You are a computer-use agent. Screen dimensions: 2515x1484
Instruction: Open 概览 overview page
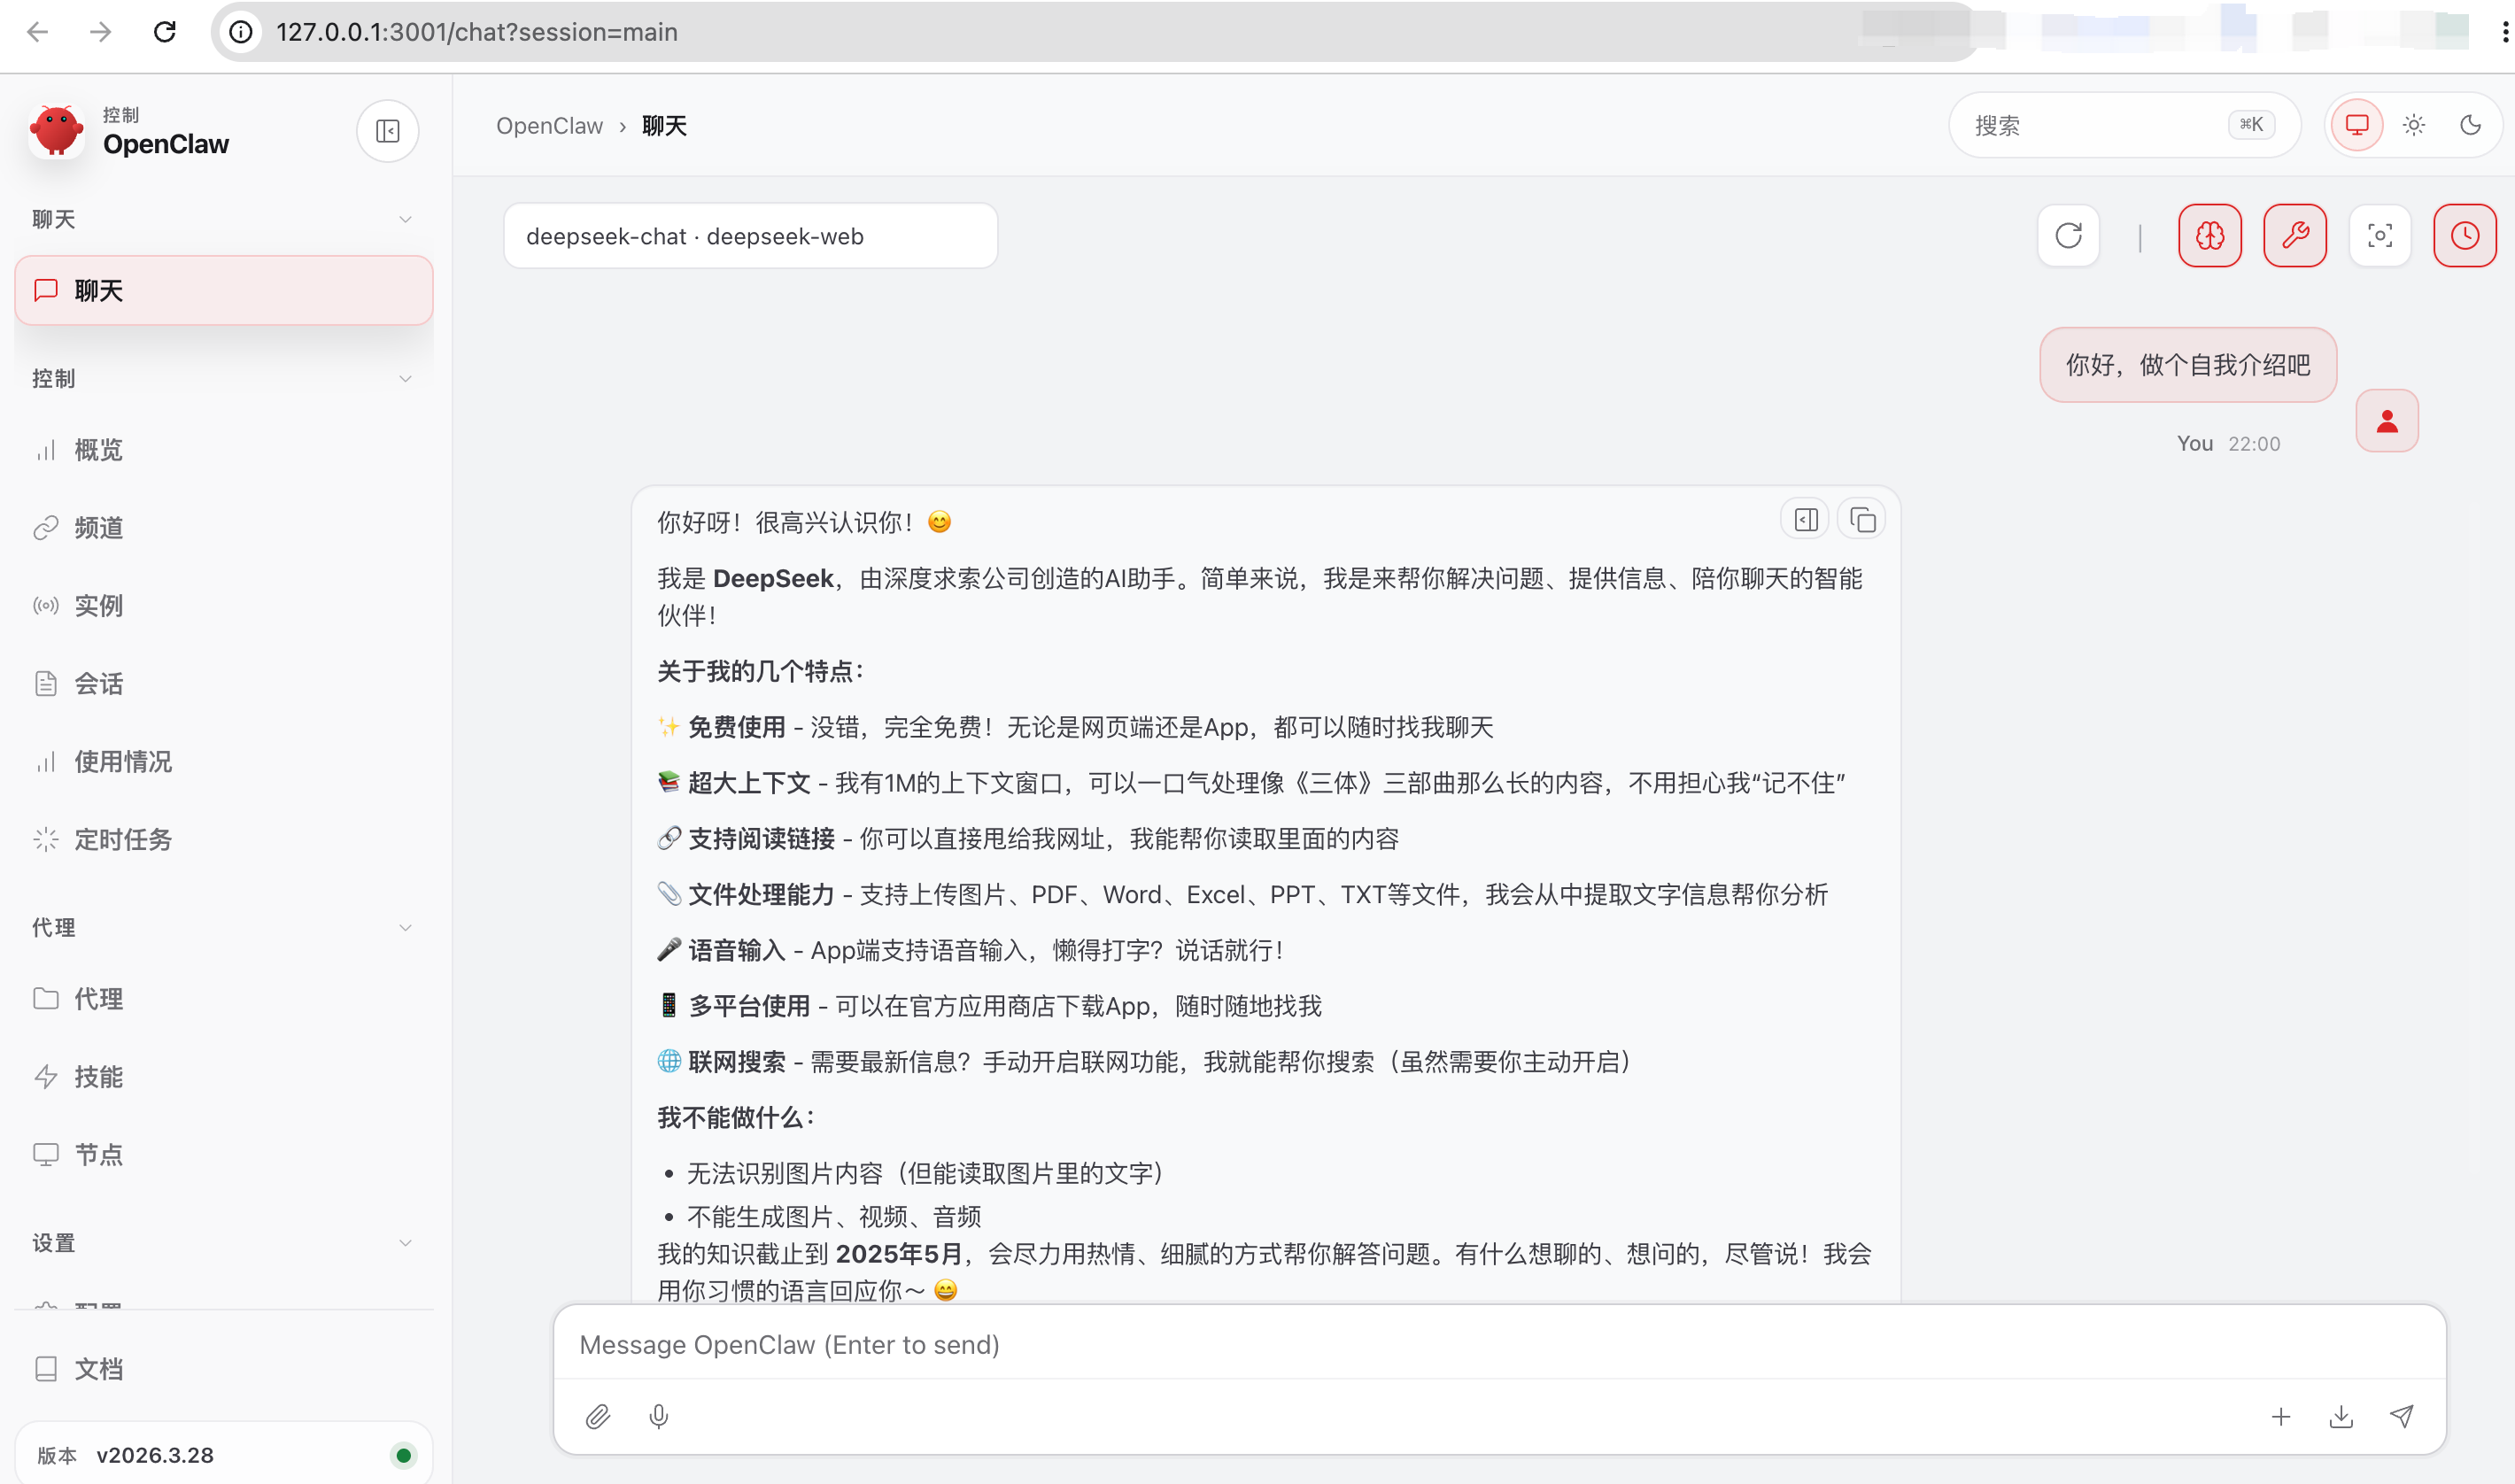tap(224, 450)
